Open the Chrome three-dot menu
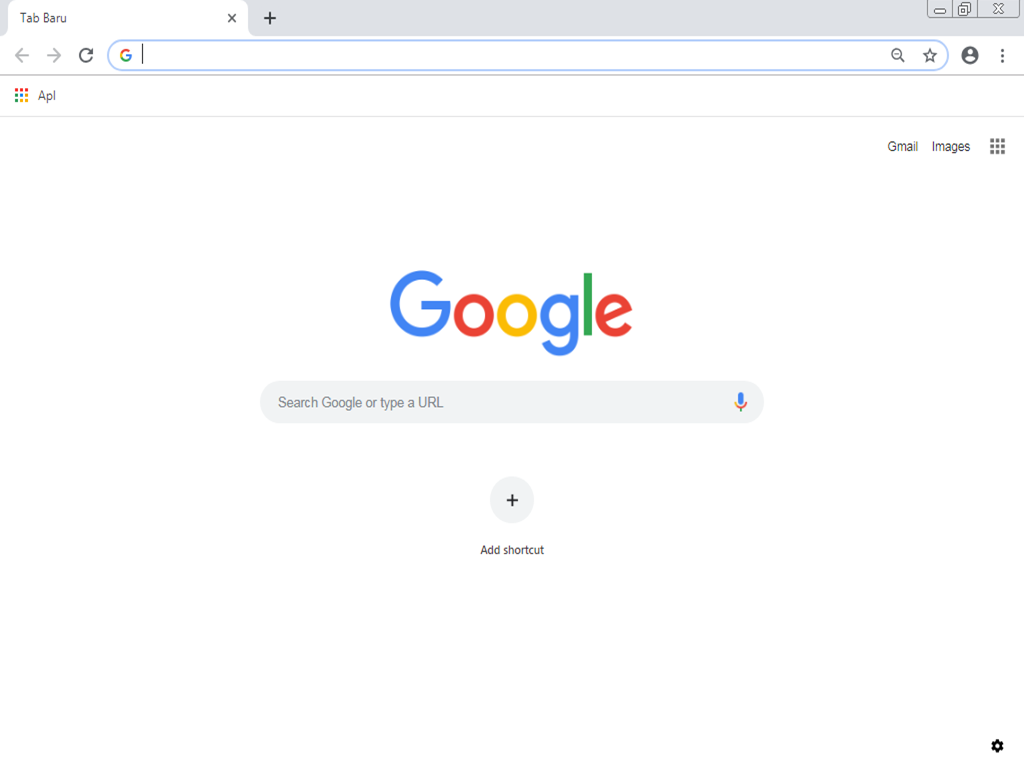This screenshot has height=770, width=1024. coord(1002,56)
